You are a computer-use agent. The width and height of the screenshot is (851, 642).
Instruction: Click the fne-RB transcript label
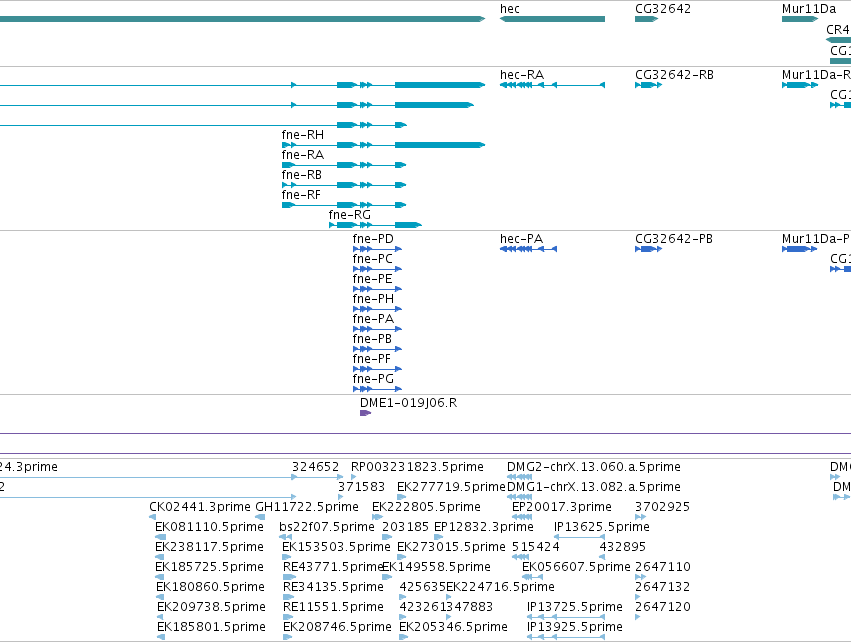[x=302, y=175]
